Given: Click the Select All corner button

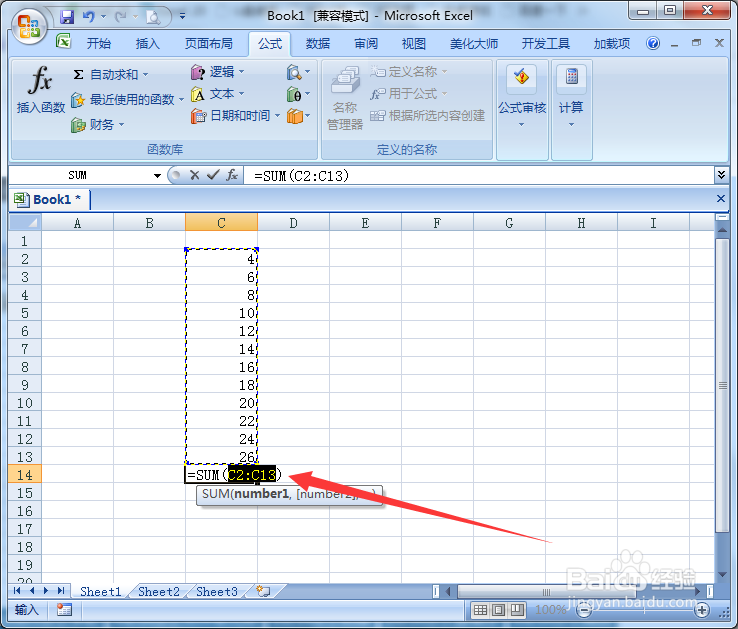Looking at the screenshot, I should pyautogui.click(x=25, y=222).
